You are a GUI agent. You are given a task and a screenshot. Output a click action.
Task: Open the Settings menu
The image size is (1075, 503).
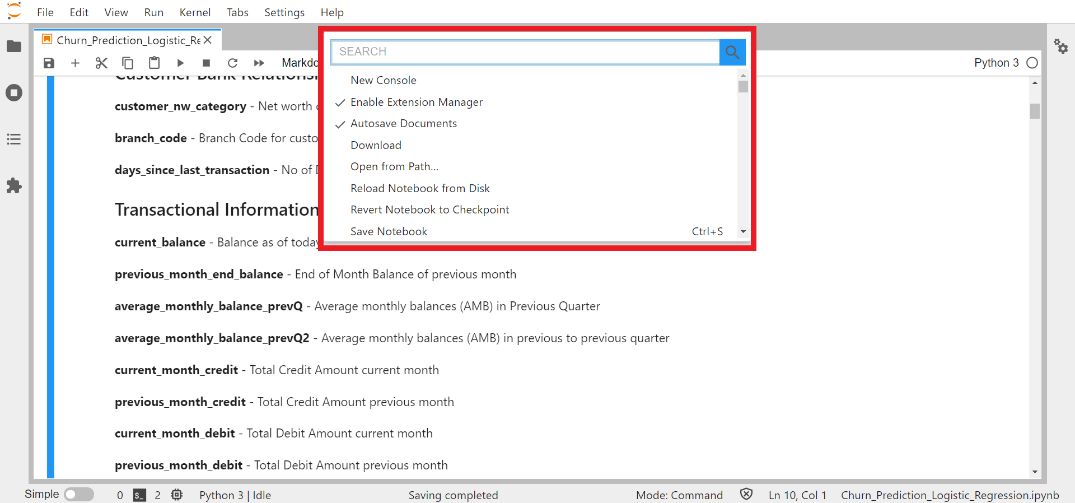coord(284,12)
